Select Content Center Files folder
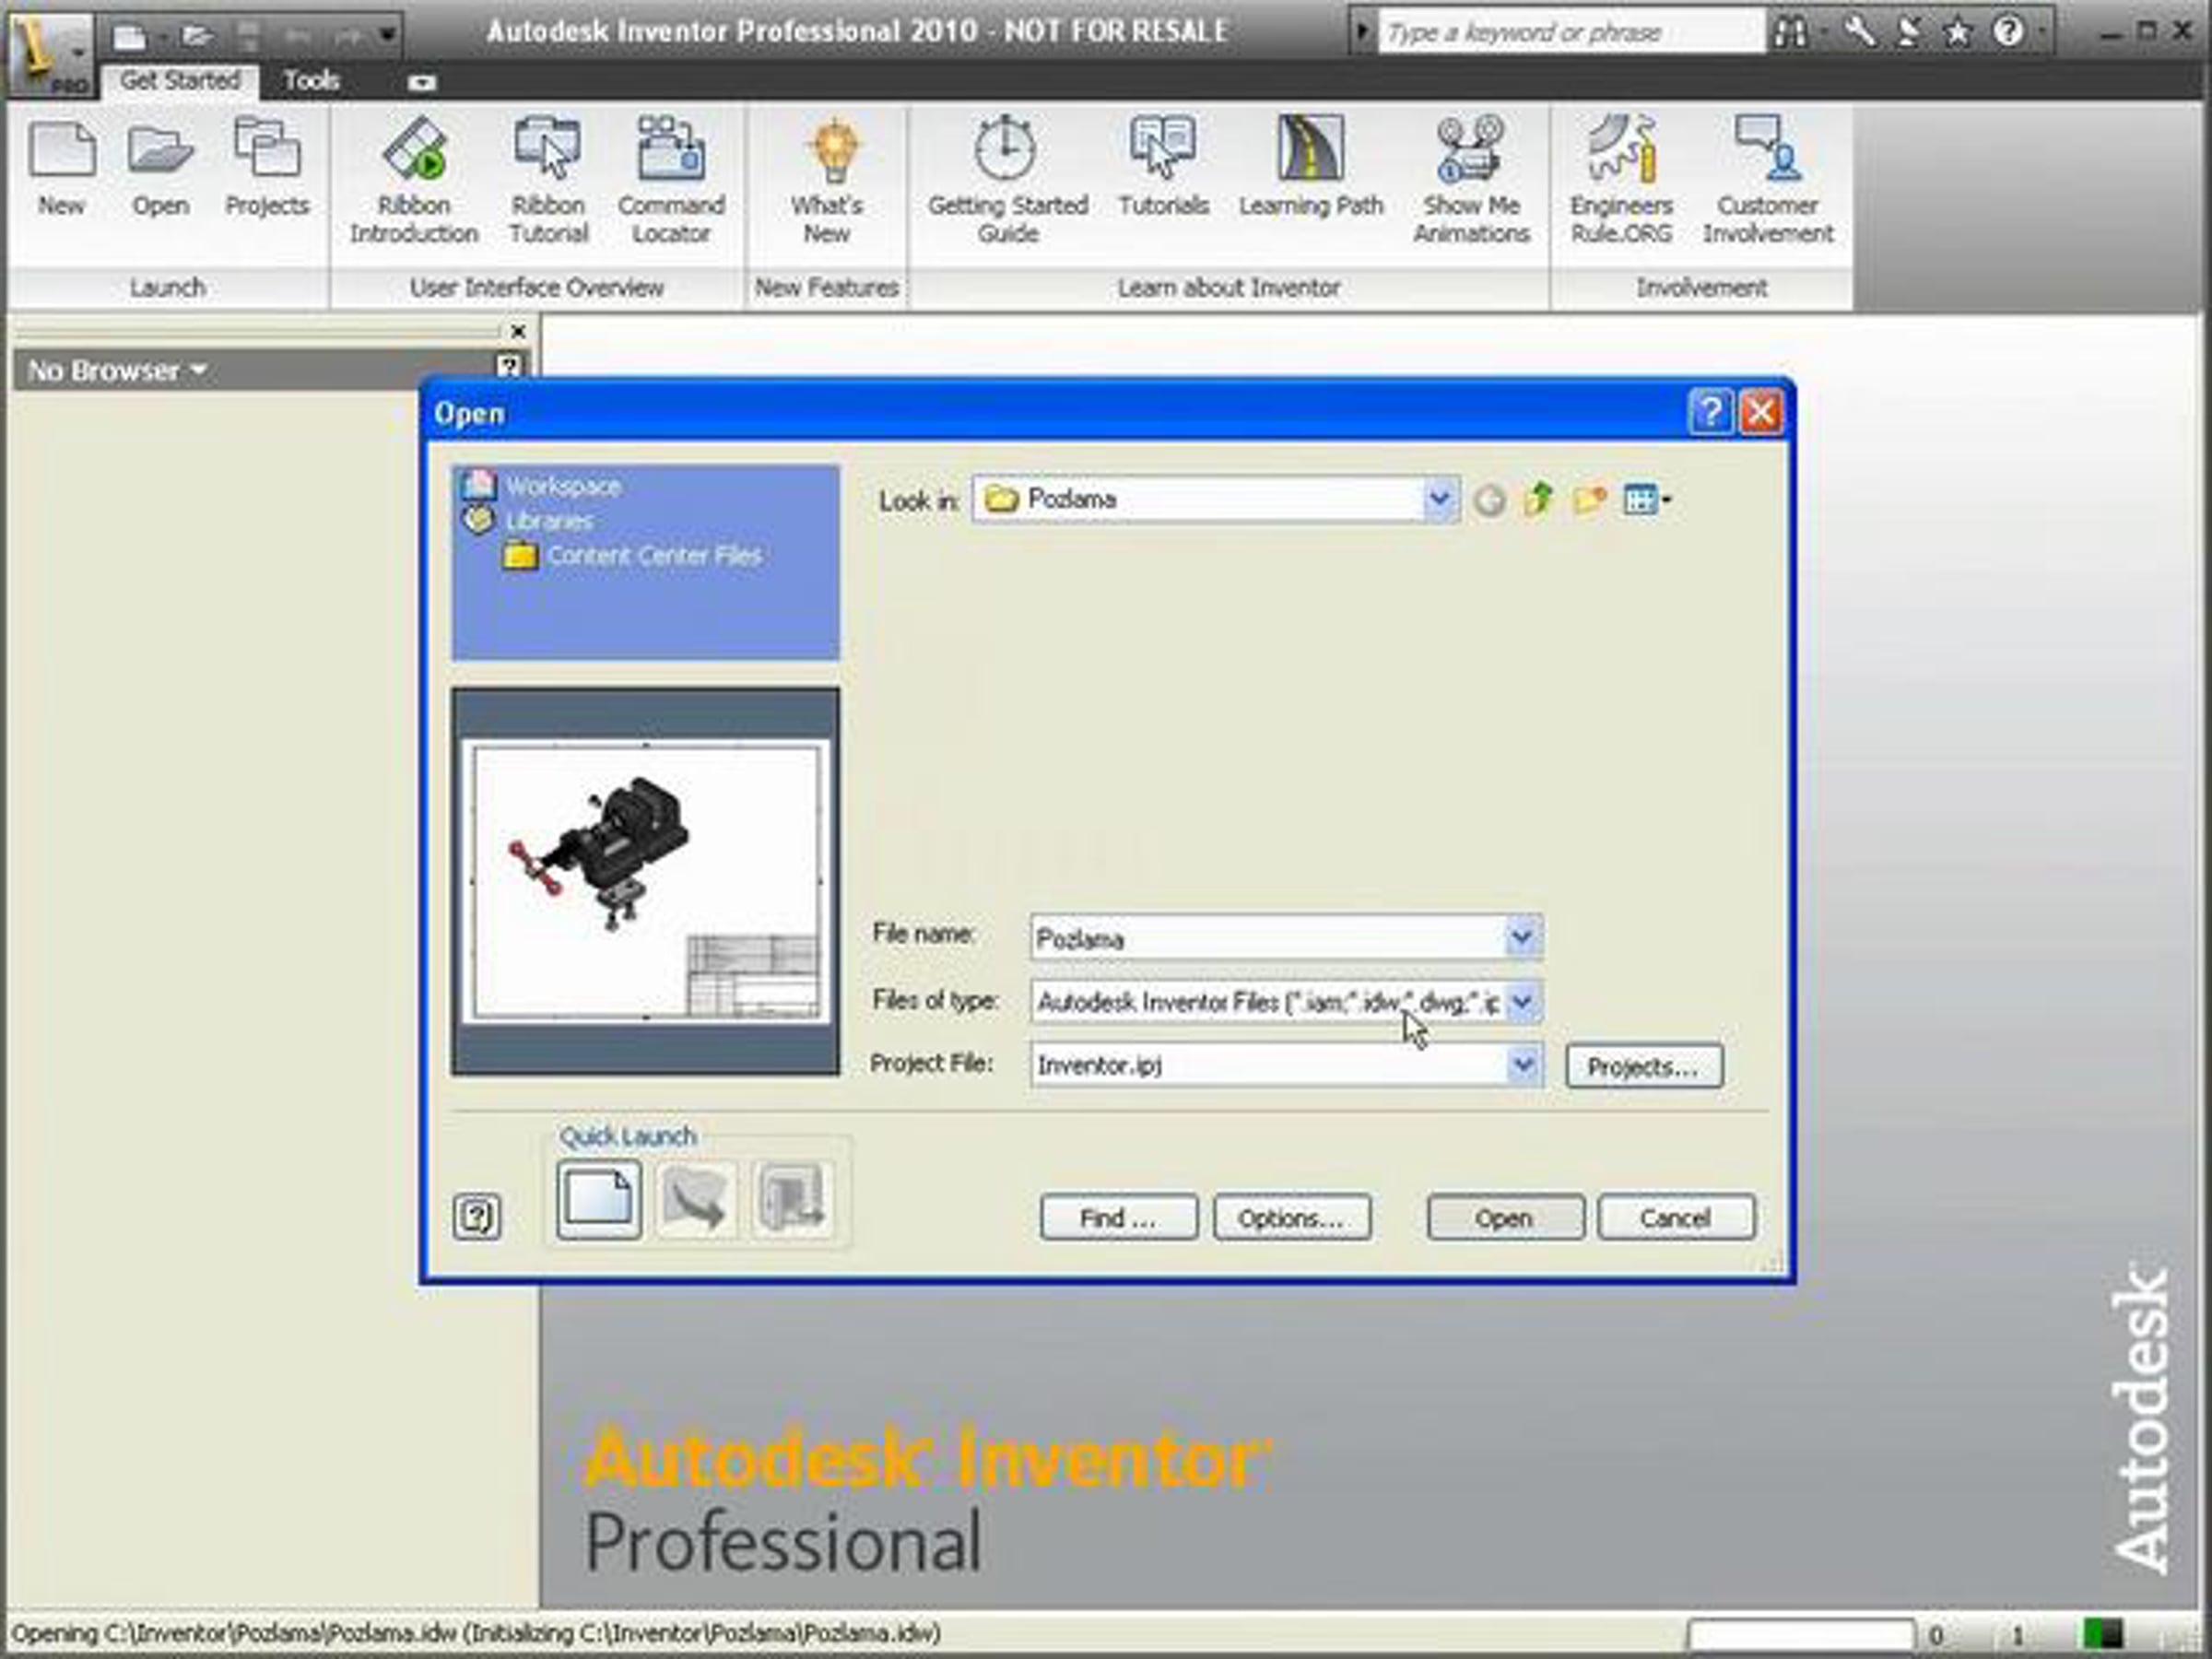The image size is (2212, 1659). click(x=654, y=556)
